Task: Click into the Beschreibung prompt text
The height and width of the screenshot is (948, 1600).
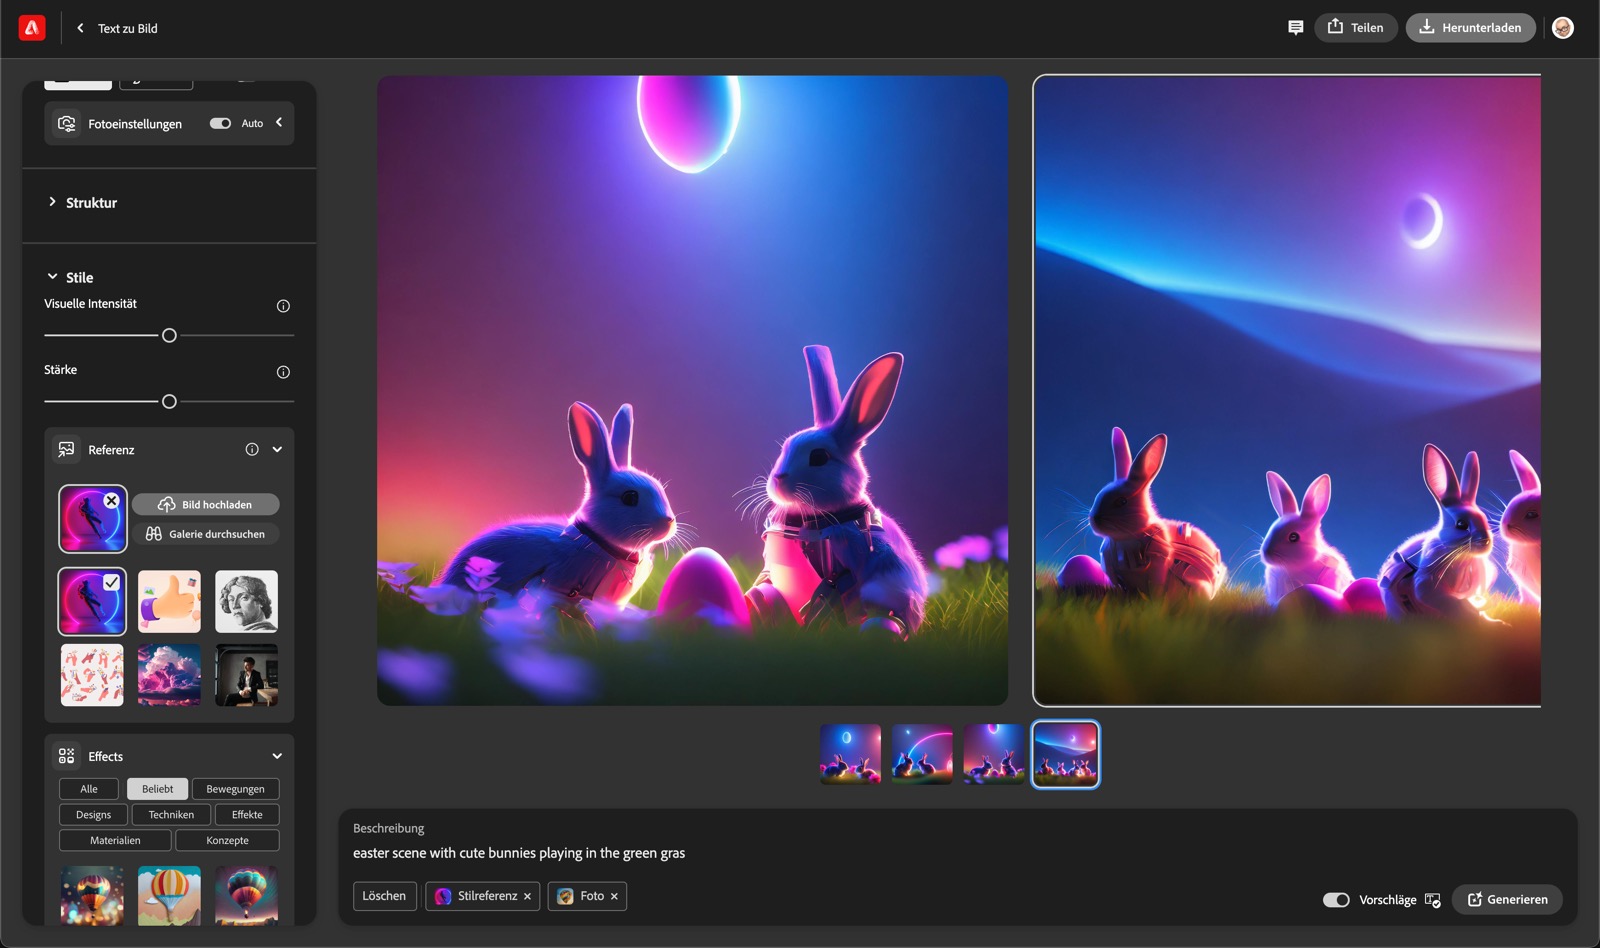Action: click(x=519, y=853)
